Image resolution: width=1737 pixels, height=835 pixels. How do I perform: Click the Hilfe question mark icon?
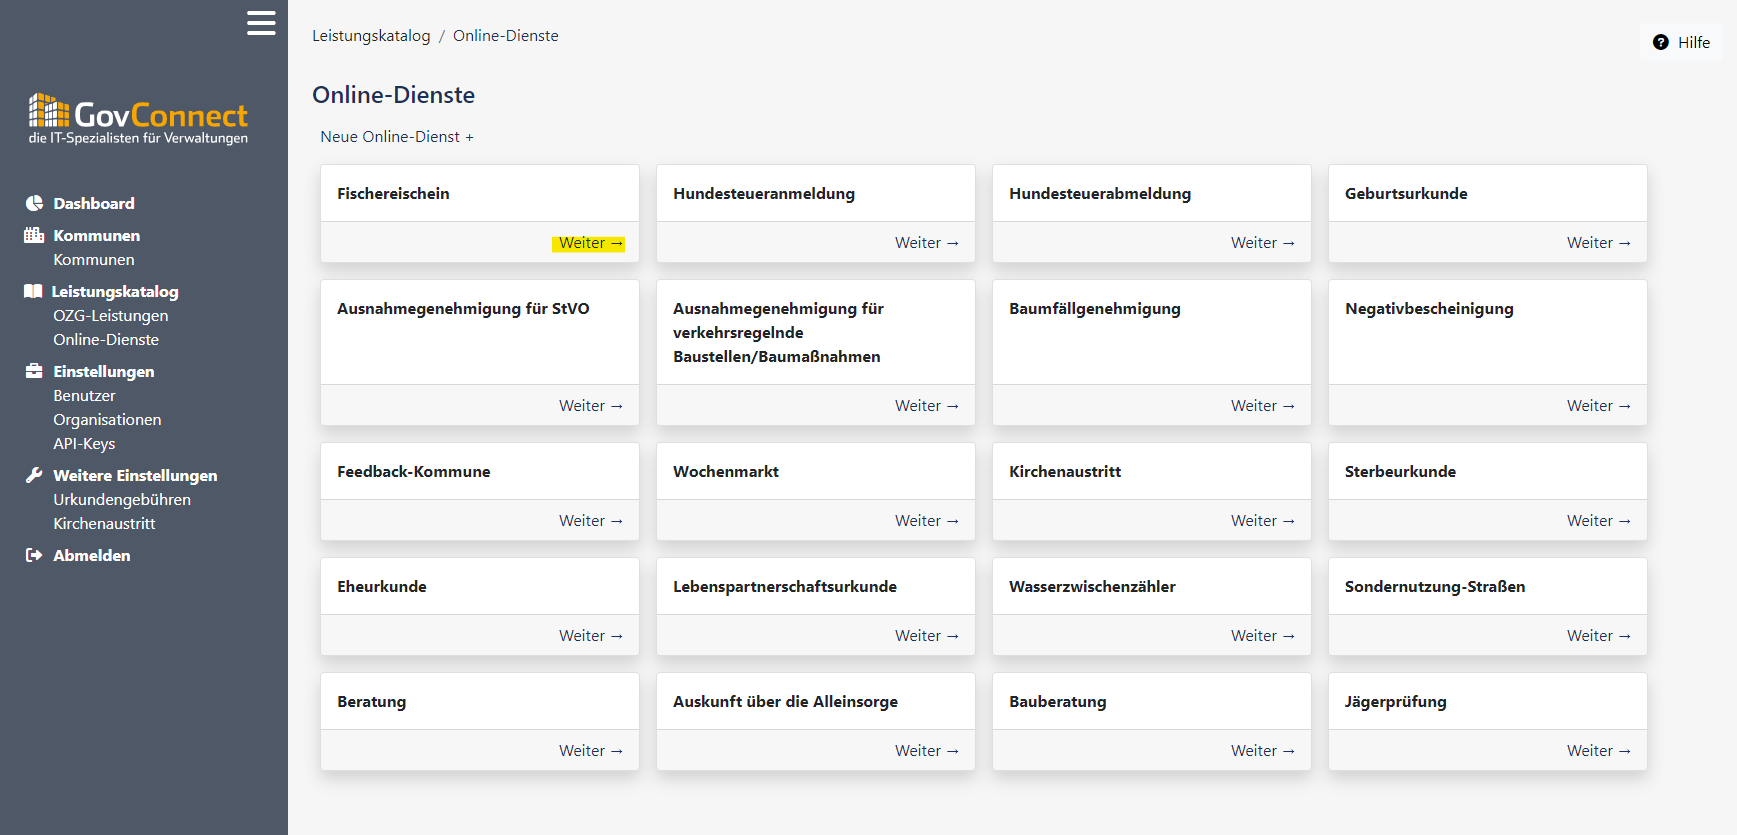tap(1661, 42)
